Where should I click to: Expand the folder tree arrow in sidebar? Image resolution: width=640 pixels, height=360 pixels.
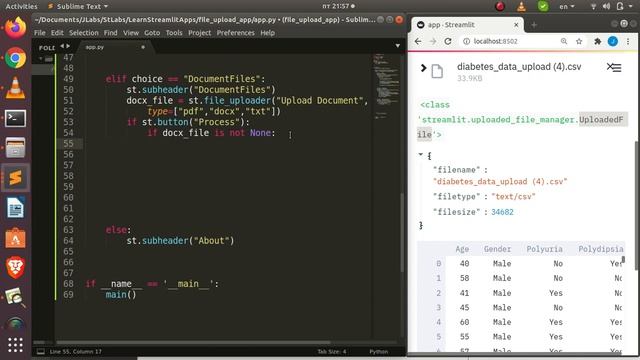point(41,59)
